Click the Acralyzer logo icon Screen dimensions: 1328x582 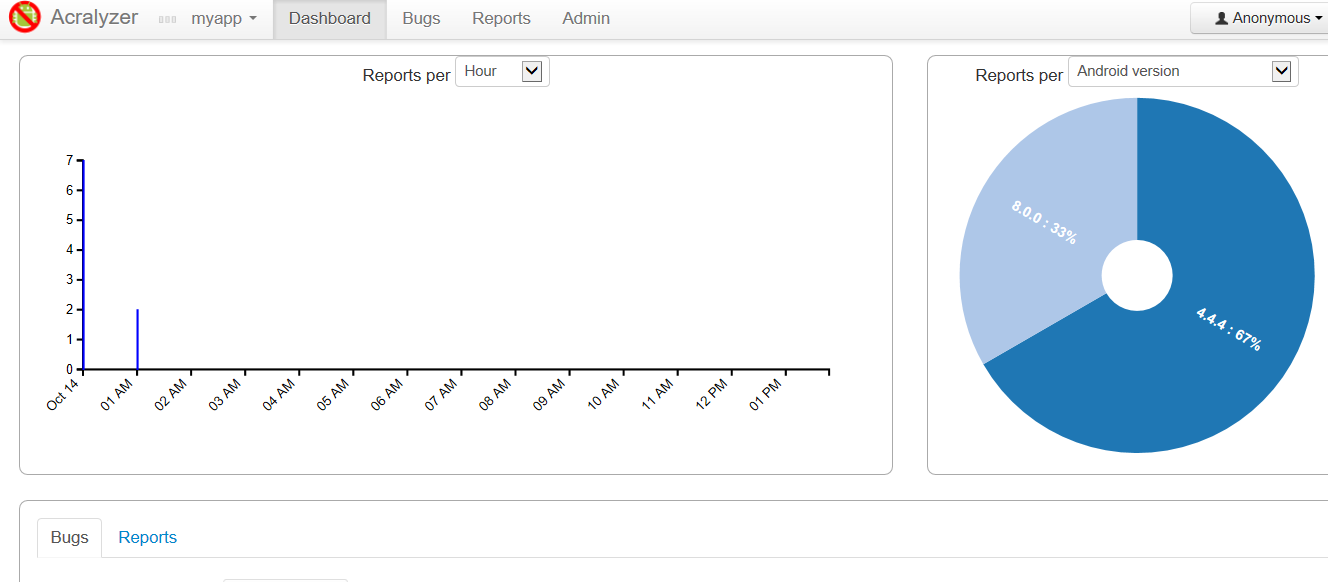[x=24, y=17]
